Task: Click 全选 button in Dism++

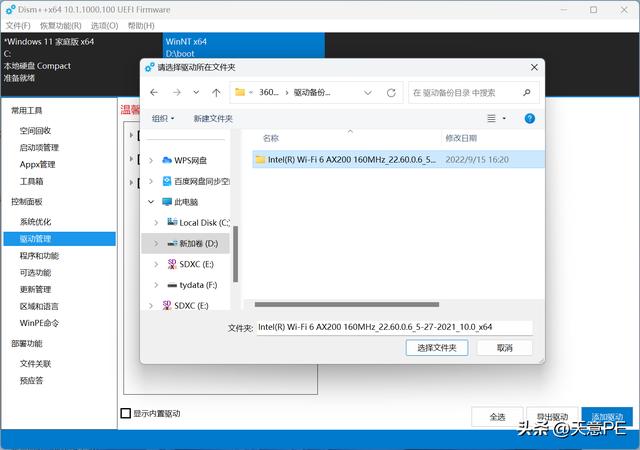Action: pos(497,417)
